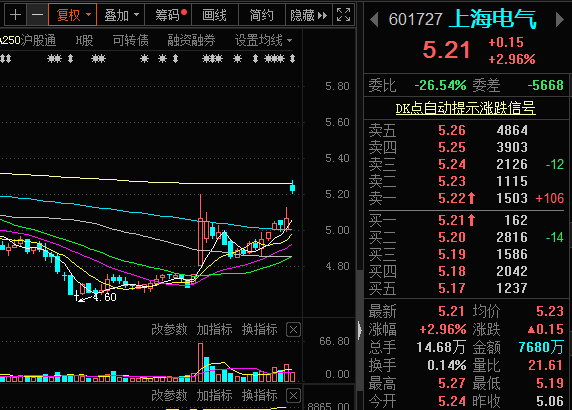The width and height of the screenshot is (572, 410).
Task: Click the 买五 price 5.17
Action: pyautogui.click(x=452, y=288)
